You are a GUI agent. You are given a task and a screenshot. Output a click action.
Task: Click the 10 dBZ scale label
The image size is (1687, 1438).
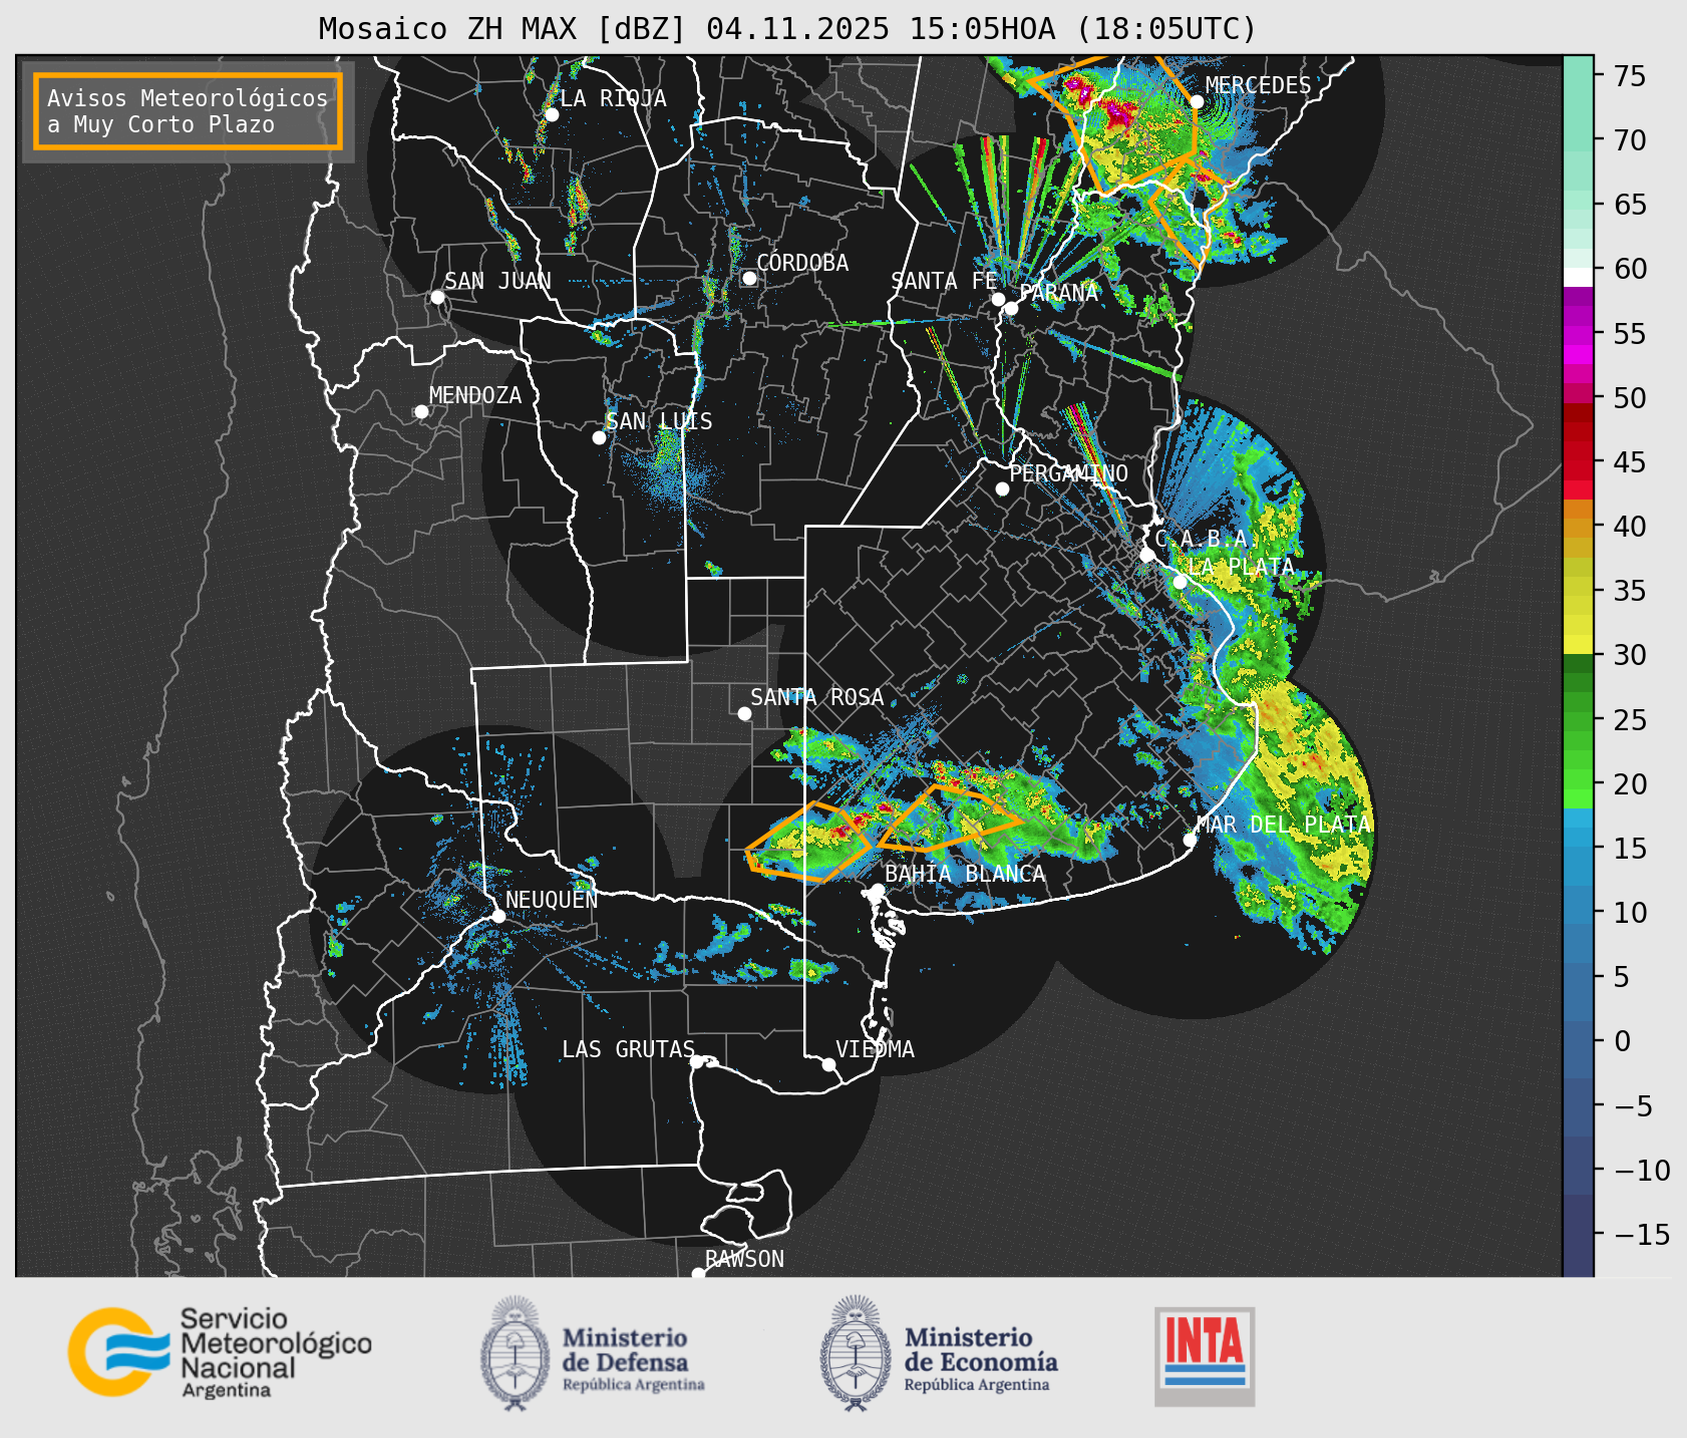1628,912
